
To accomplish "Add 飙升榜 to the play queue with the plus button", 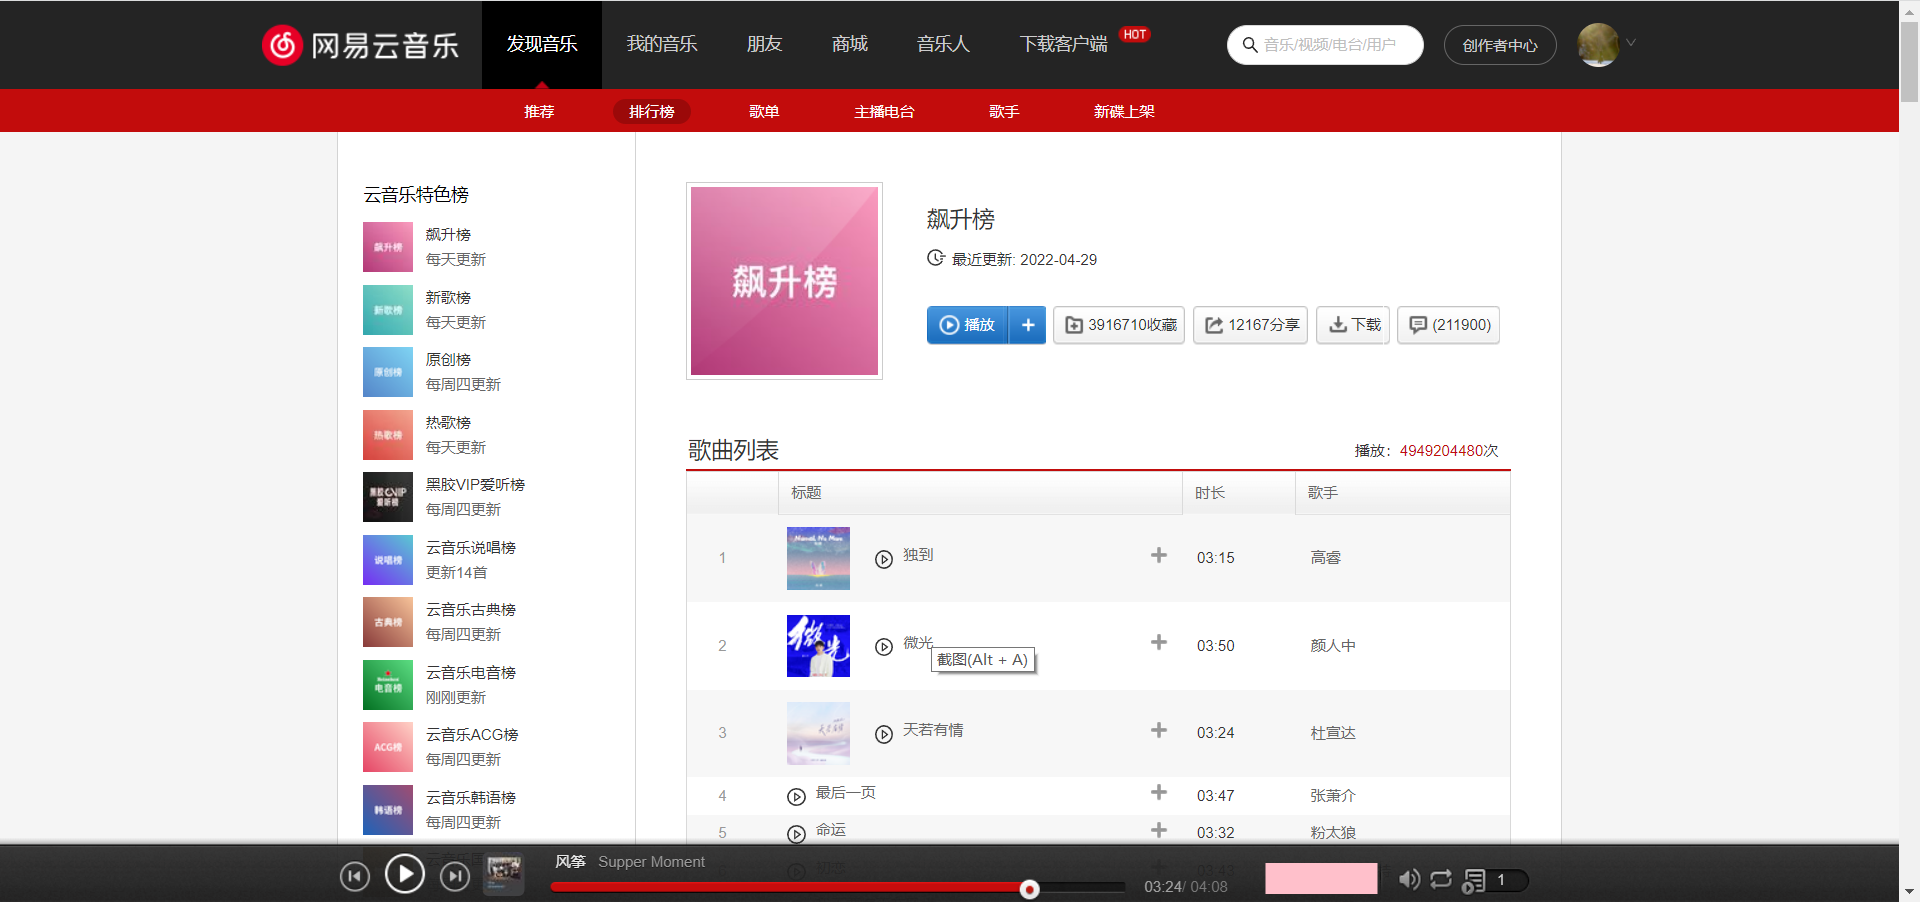I will click(x=1027, y=325).
